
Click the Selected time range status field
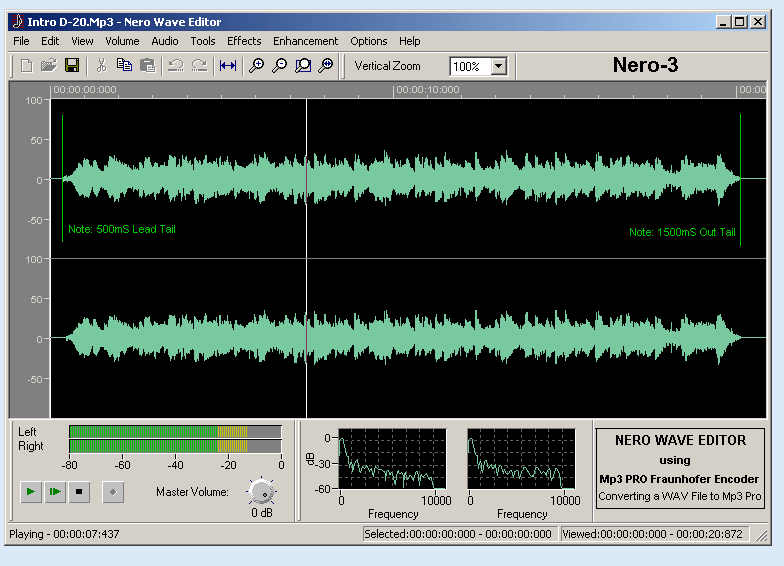[x=458, y=534]
